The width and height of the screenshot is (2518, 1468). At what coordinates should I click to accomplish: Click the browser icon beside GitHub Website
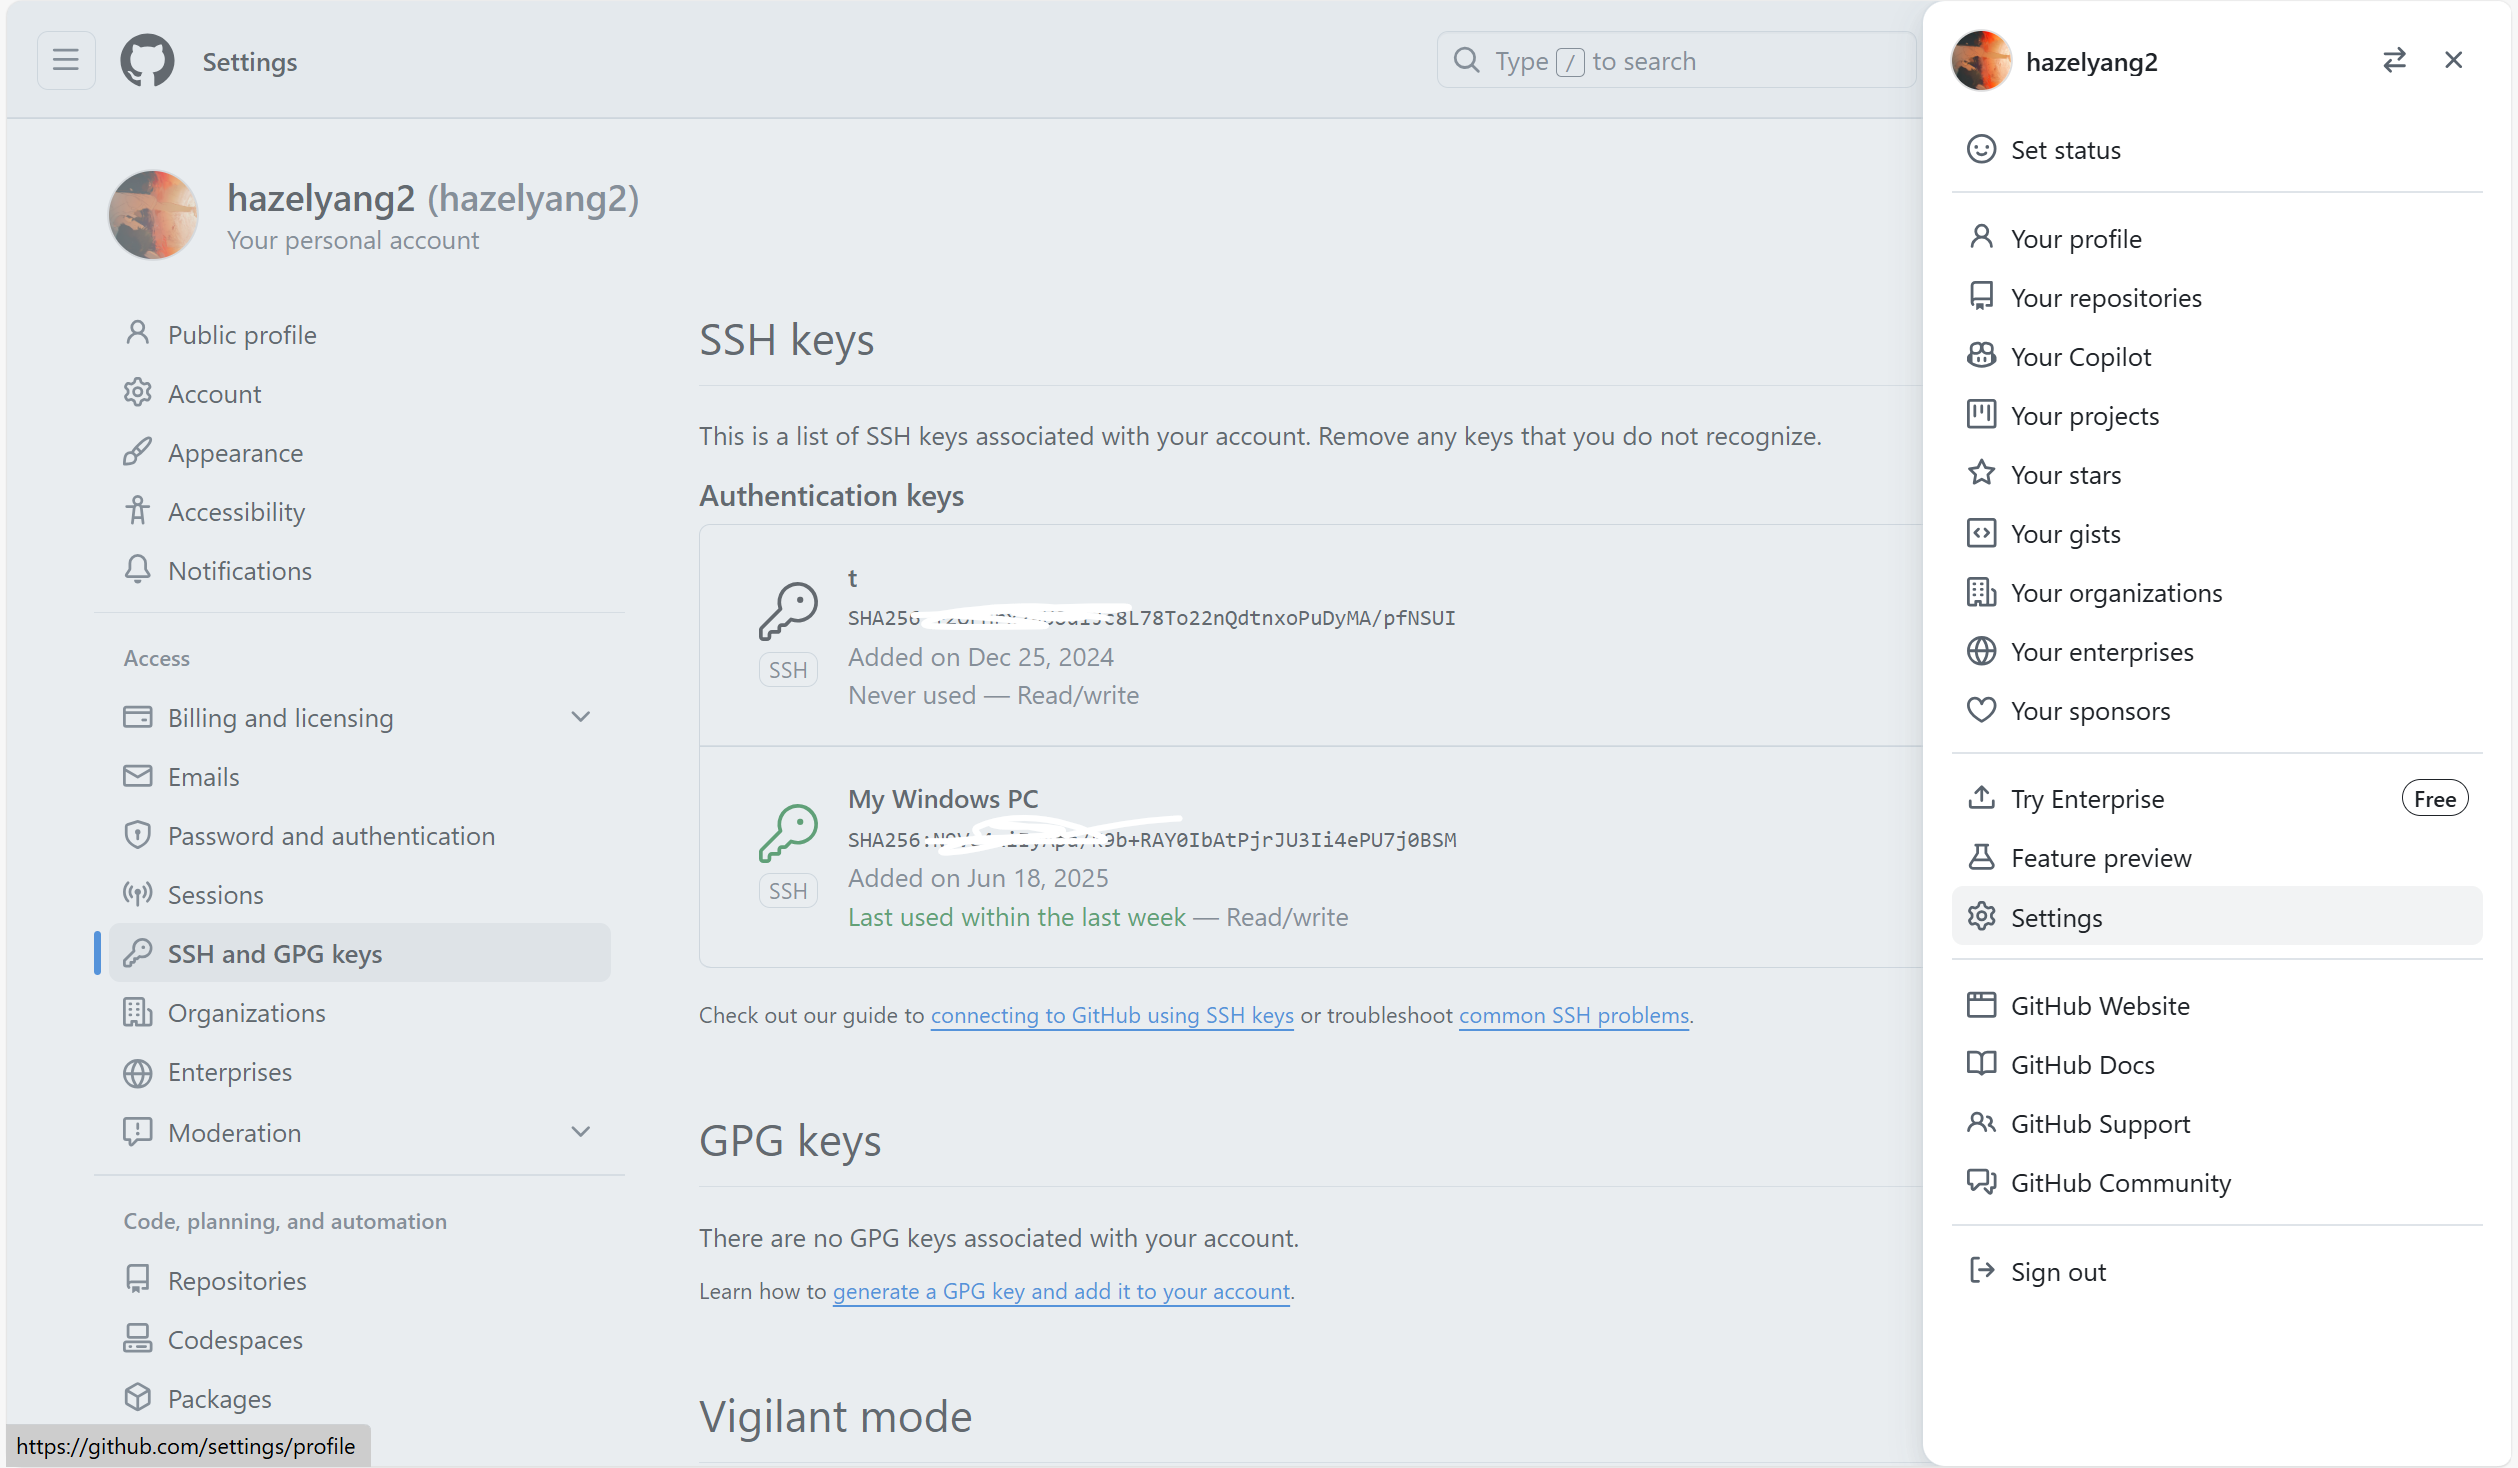pos(1981,1004)
